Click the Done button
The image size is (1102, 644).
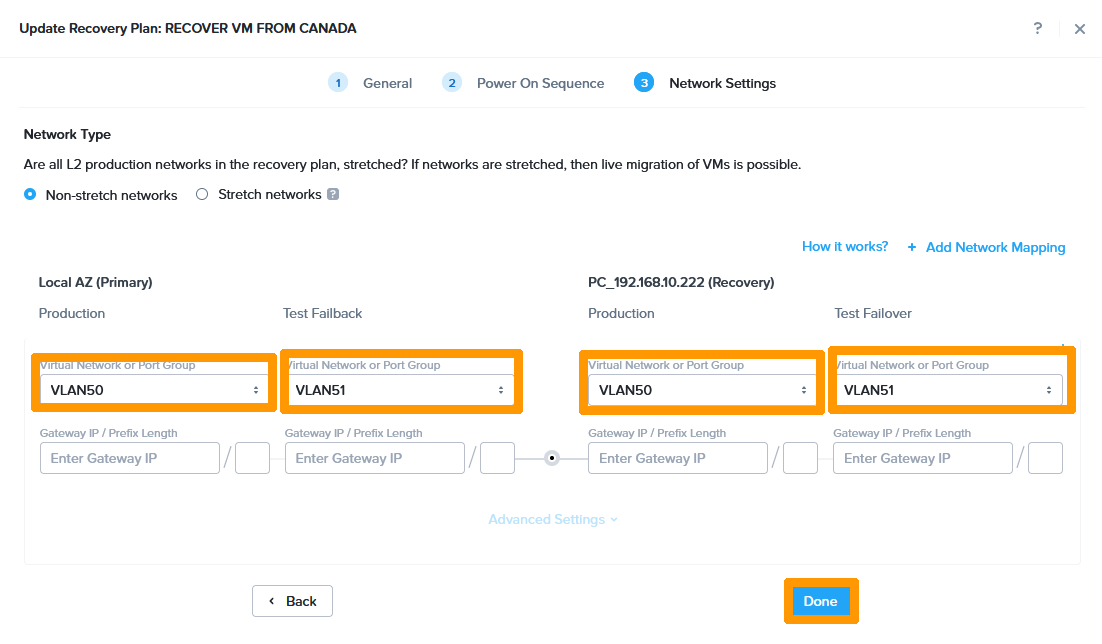pyautogui.click(x=820, y=601)
